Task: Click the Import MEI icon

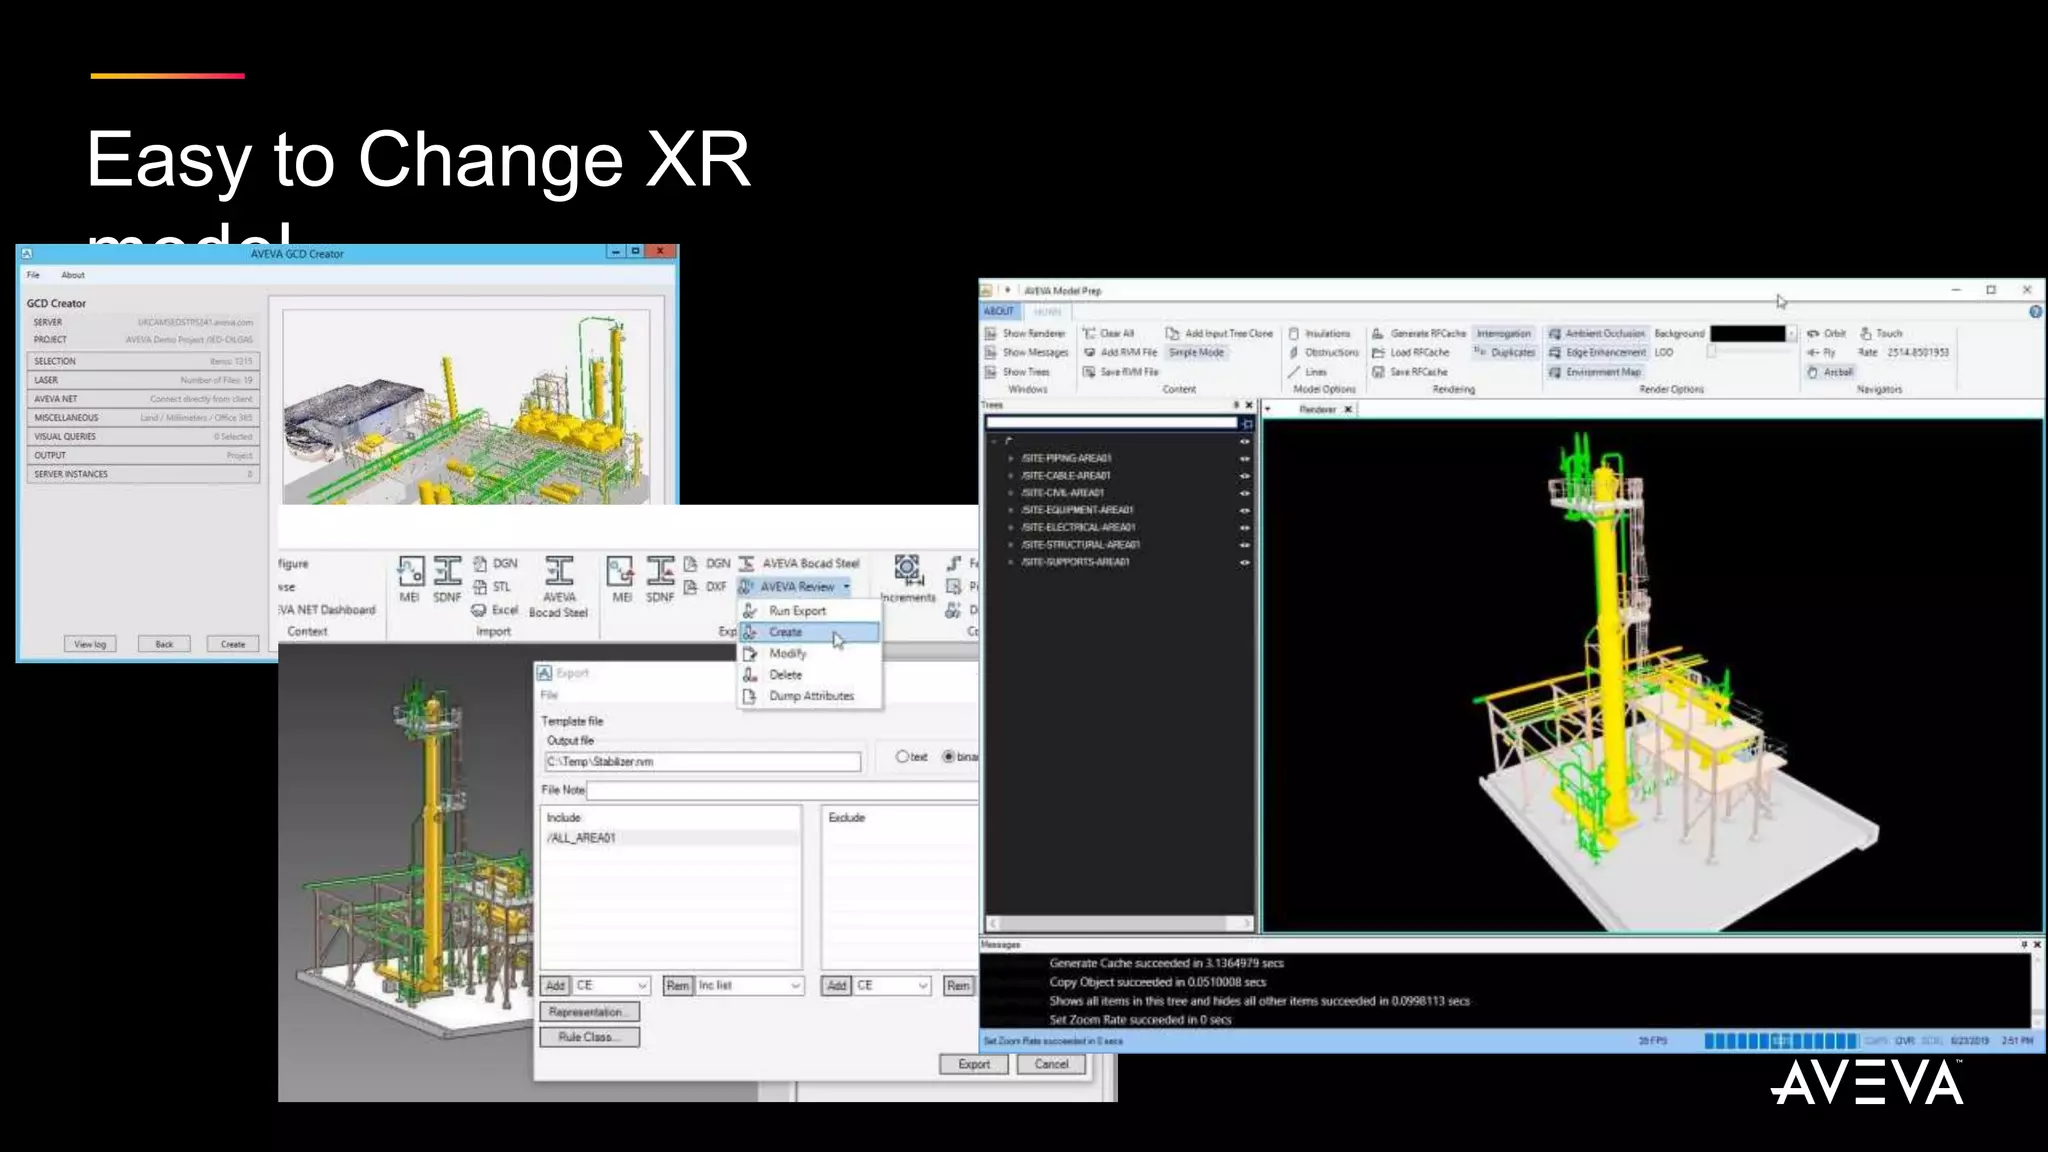Action: click(410, 572)
